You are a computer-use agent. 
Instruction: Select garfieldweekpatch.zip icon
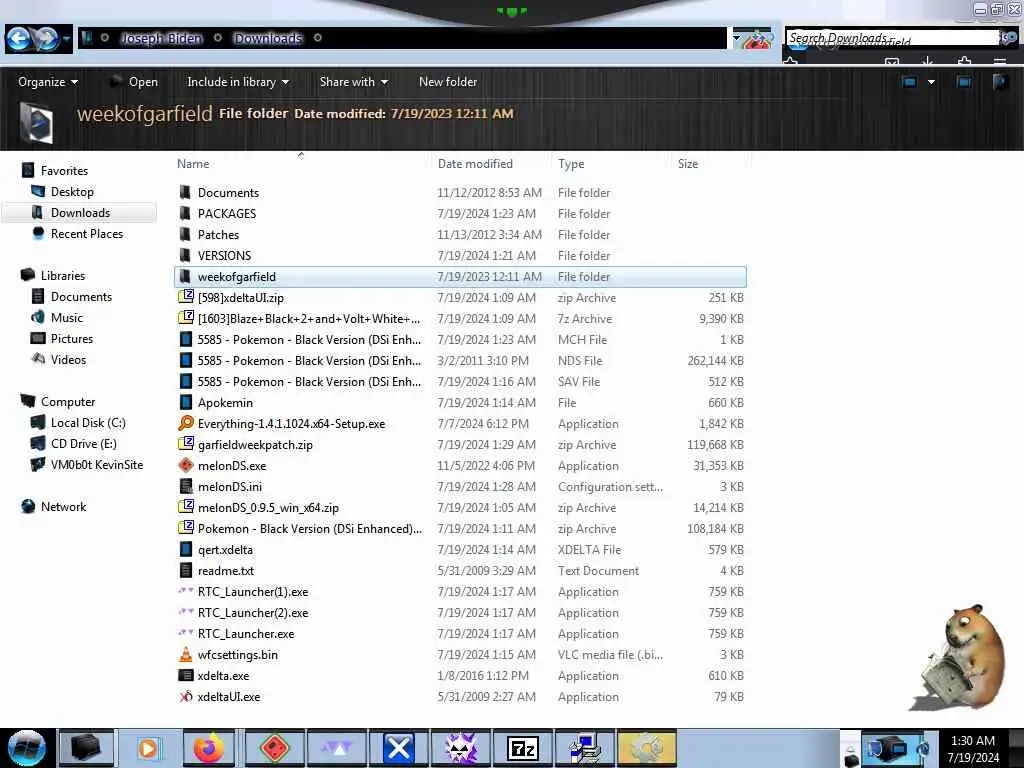point(186,444)
